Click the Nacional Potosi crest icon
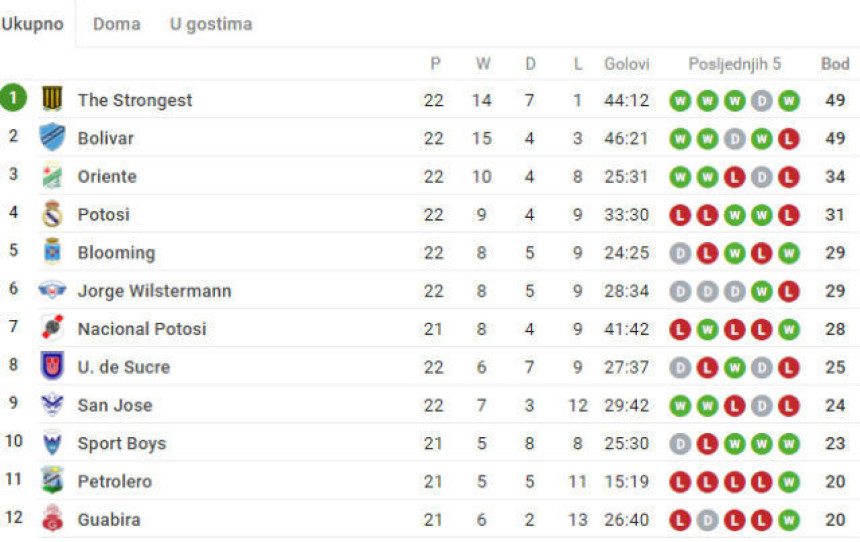The height and width of the screenshot is (542, 860). tap(52, 328)
